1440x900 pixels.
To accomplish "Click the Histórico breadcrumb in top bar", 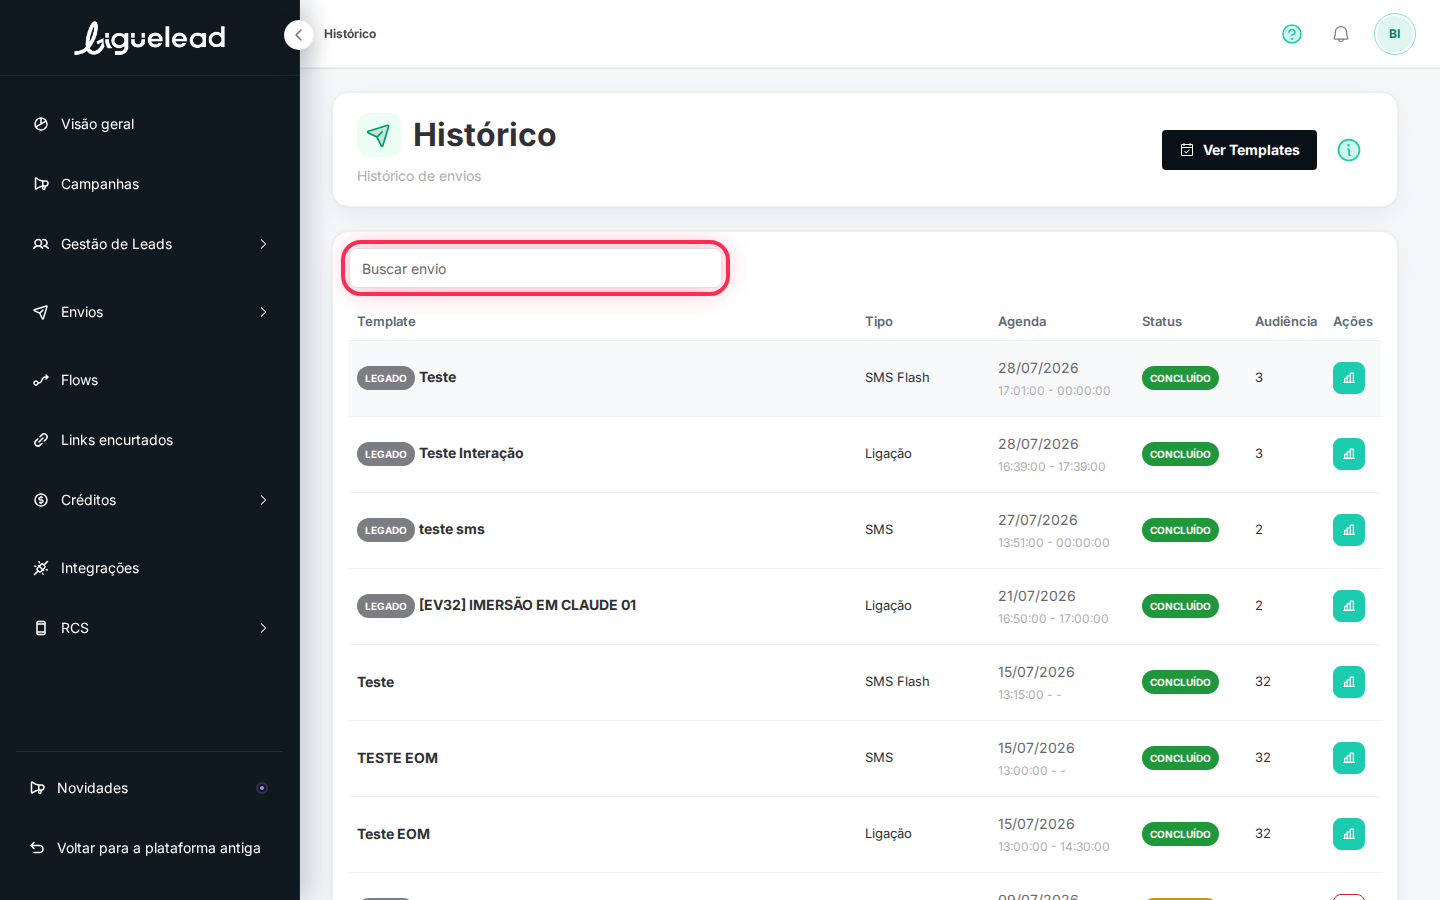I will (x=350, y=34).
